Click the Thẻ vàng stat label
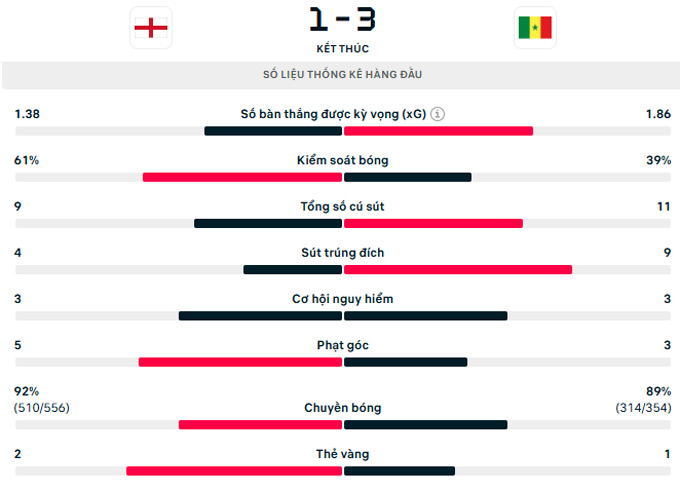Image resolution: width=680 pixels, height=491 pixels. point(342,454)
